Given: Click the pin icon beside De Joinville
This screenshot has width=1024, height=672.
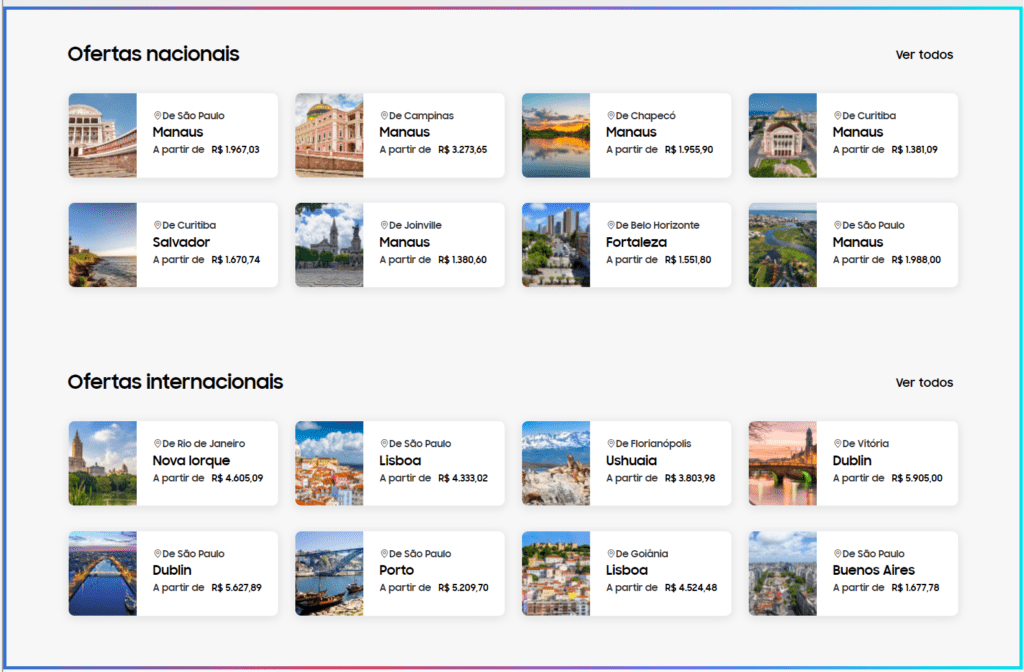Looking at the screenshot, I should (384, 226).
